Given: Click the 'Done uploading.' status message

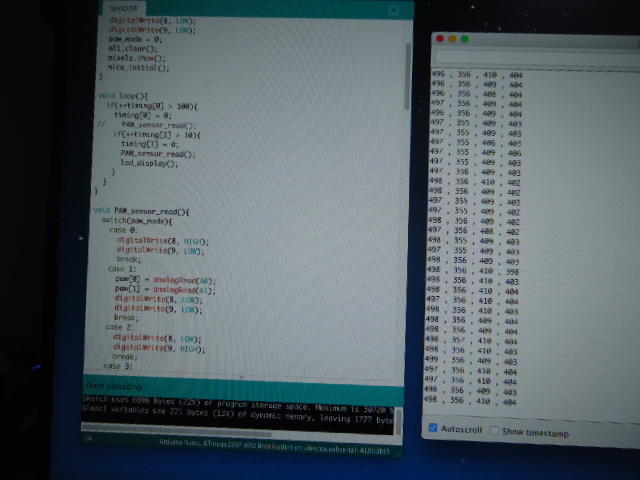Looking at the screenshot, I should click(114, 386).
